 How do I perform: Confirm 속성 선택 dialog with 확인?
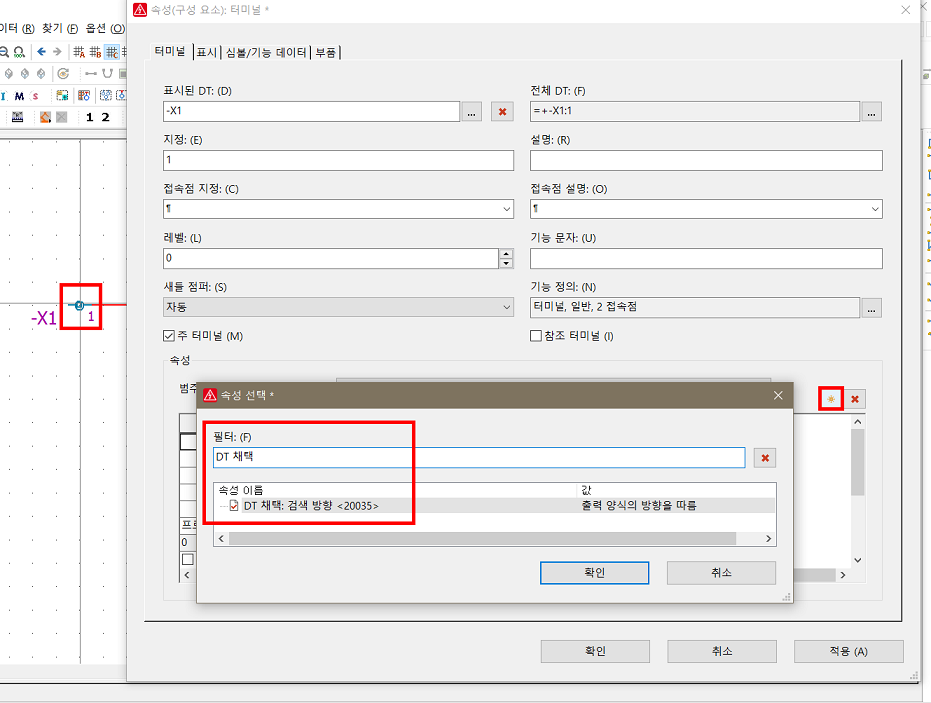click(594, 573)
